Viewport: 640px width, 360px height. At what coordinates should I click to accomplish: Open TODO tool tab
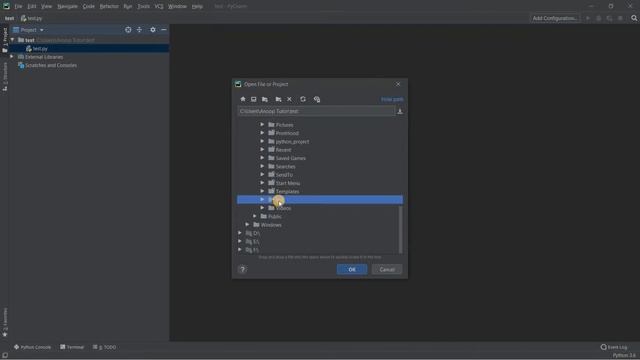pos(104,347)
